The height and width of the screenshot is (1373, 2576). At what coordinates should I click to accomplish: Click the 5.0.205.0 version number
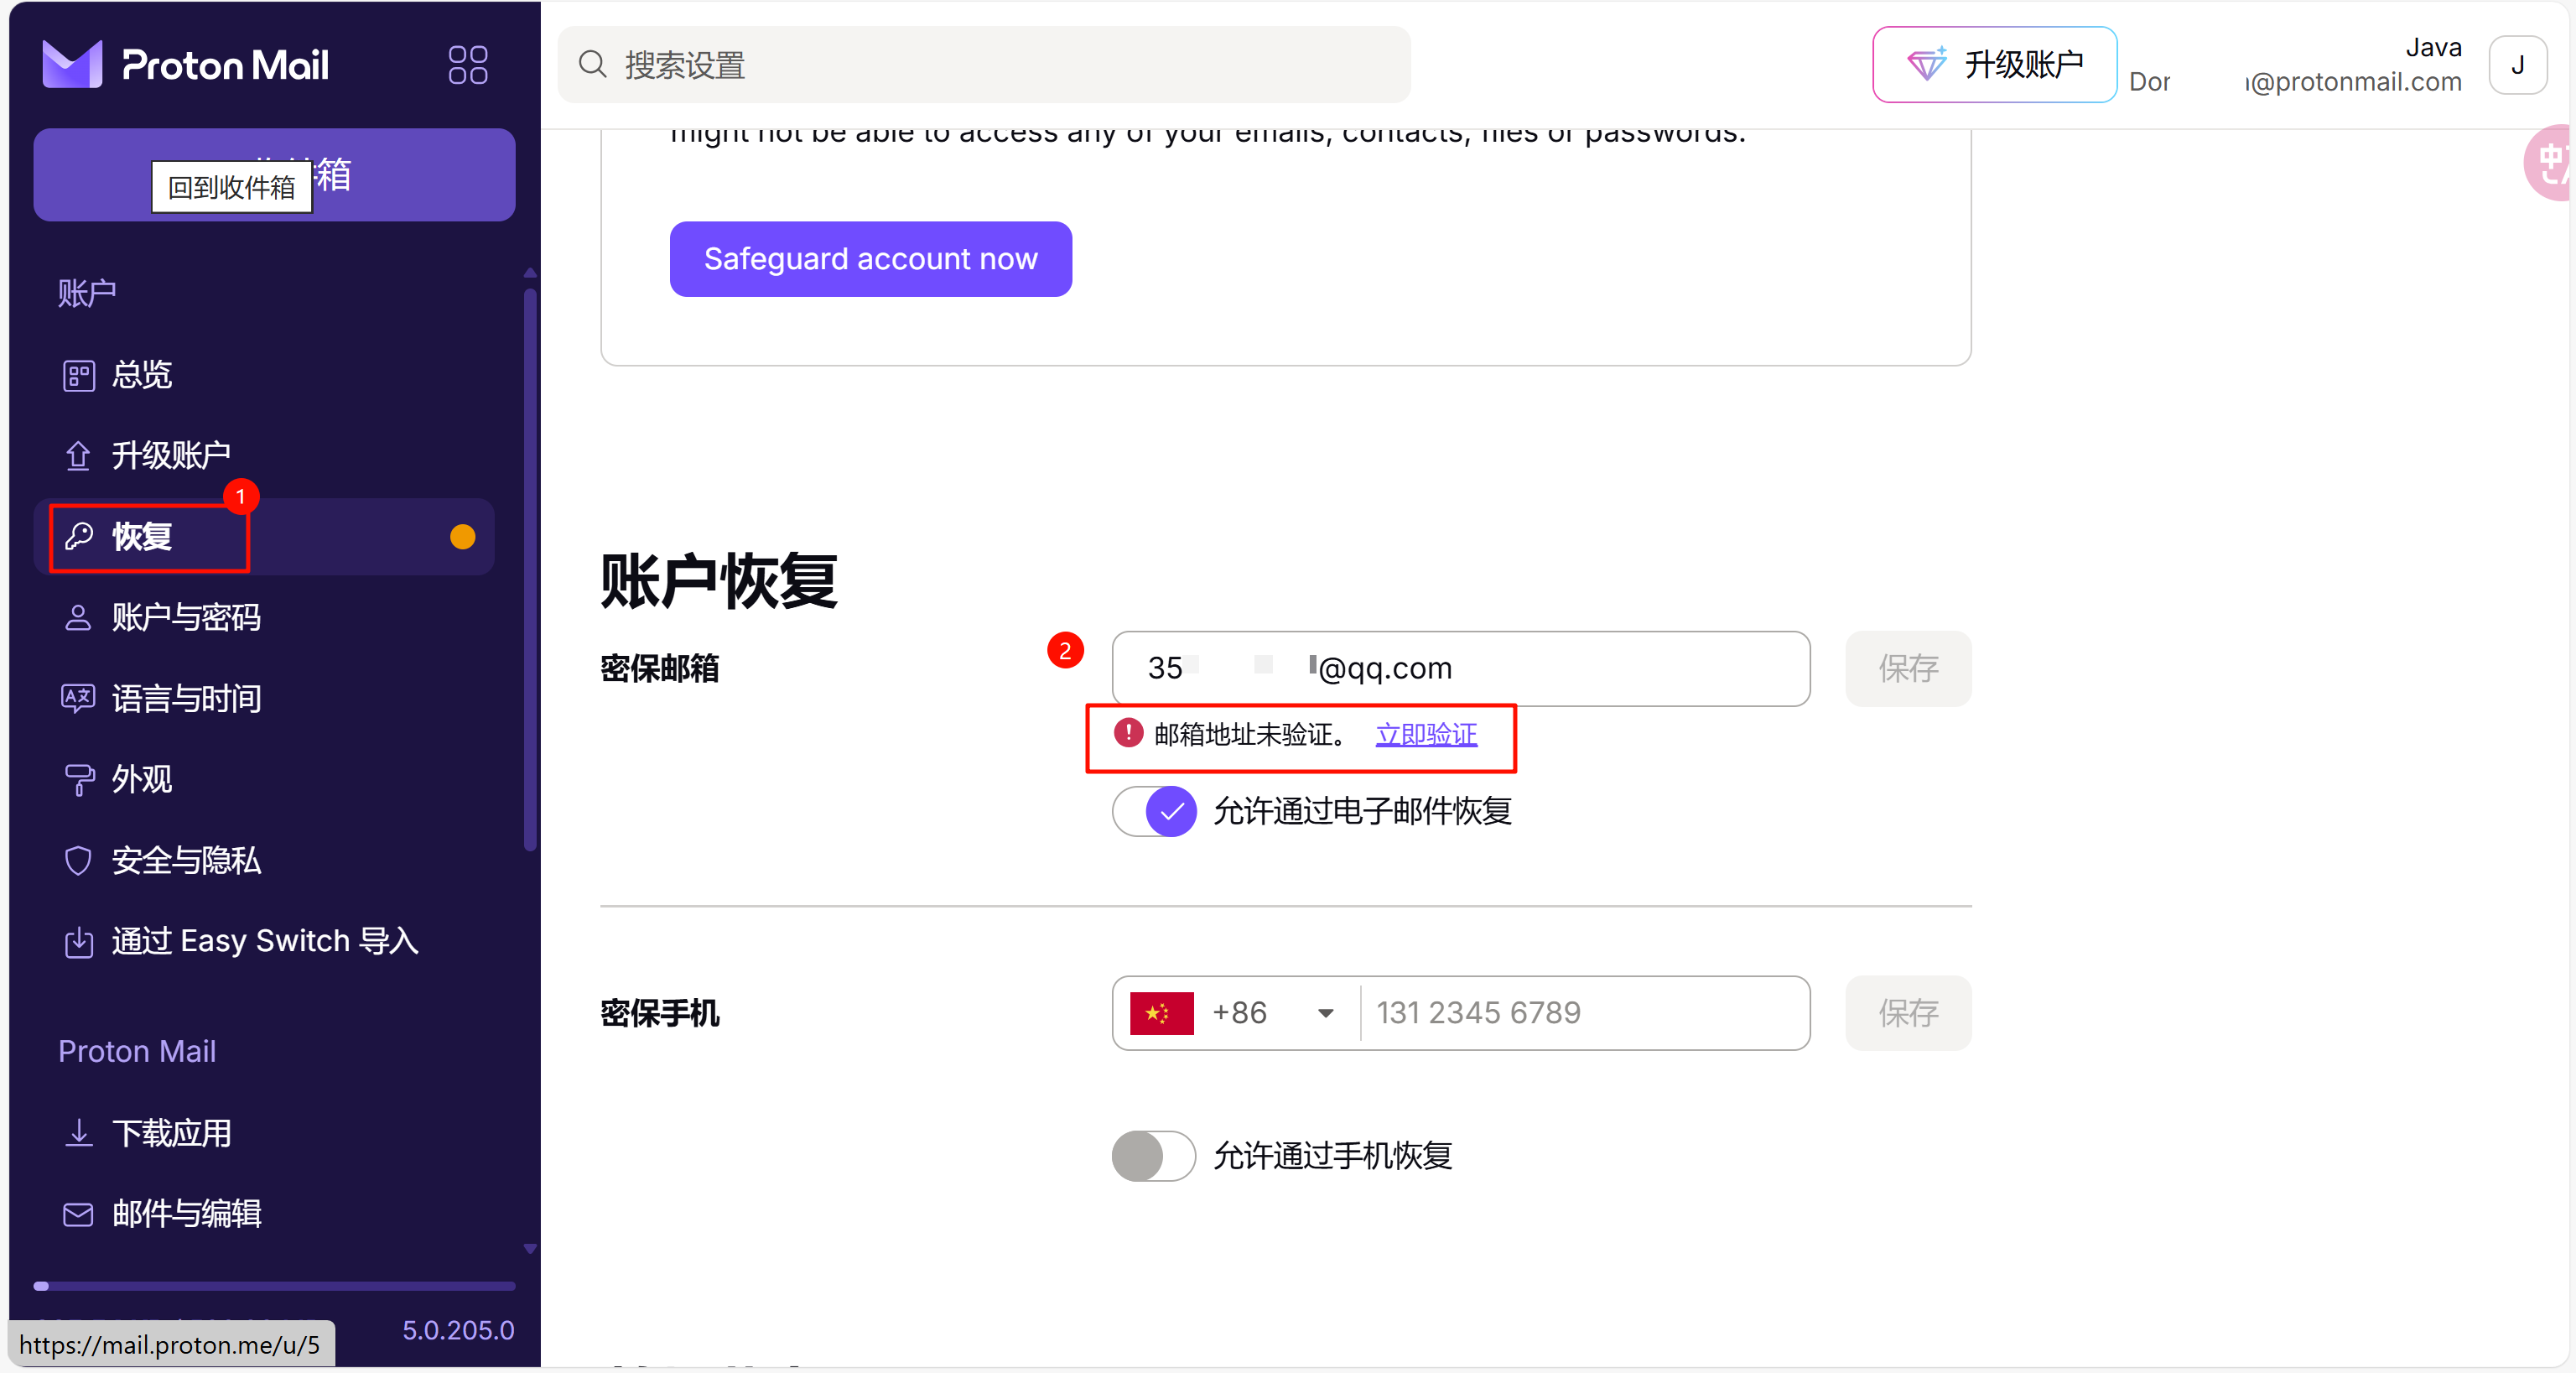coord(458,1330)
